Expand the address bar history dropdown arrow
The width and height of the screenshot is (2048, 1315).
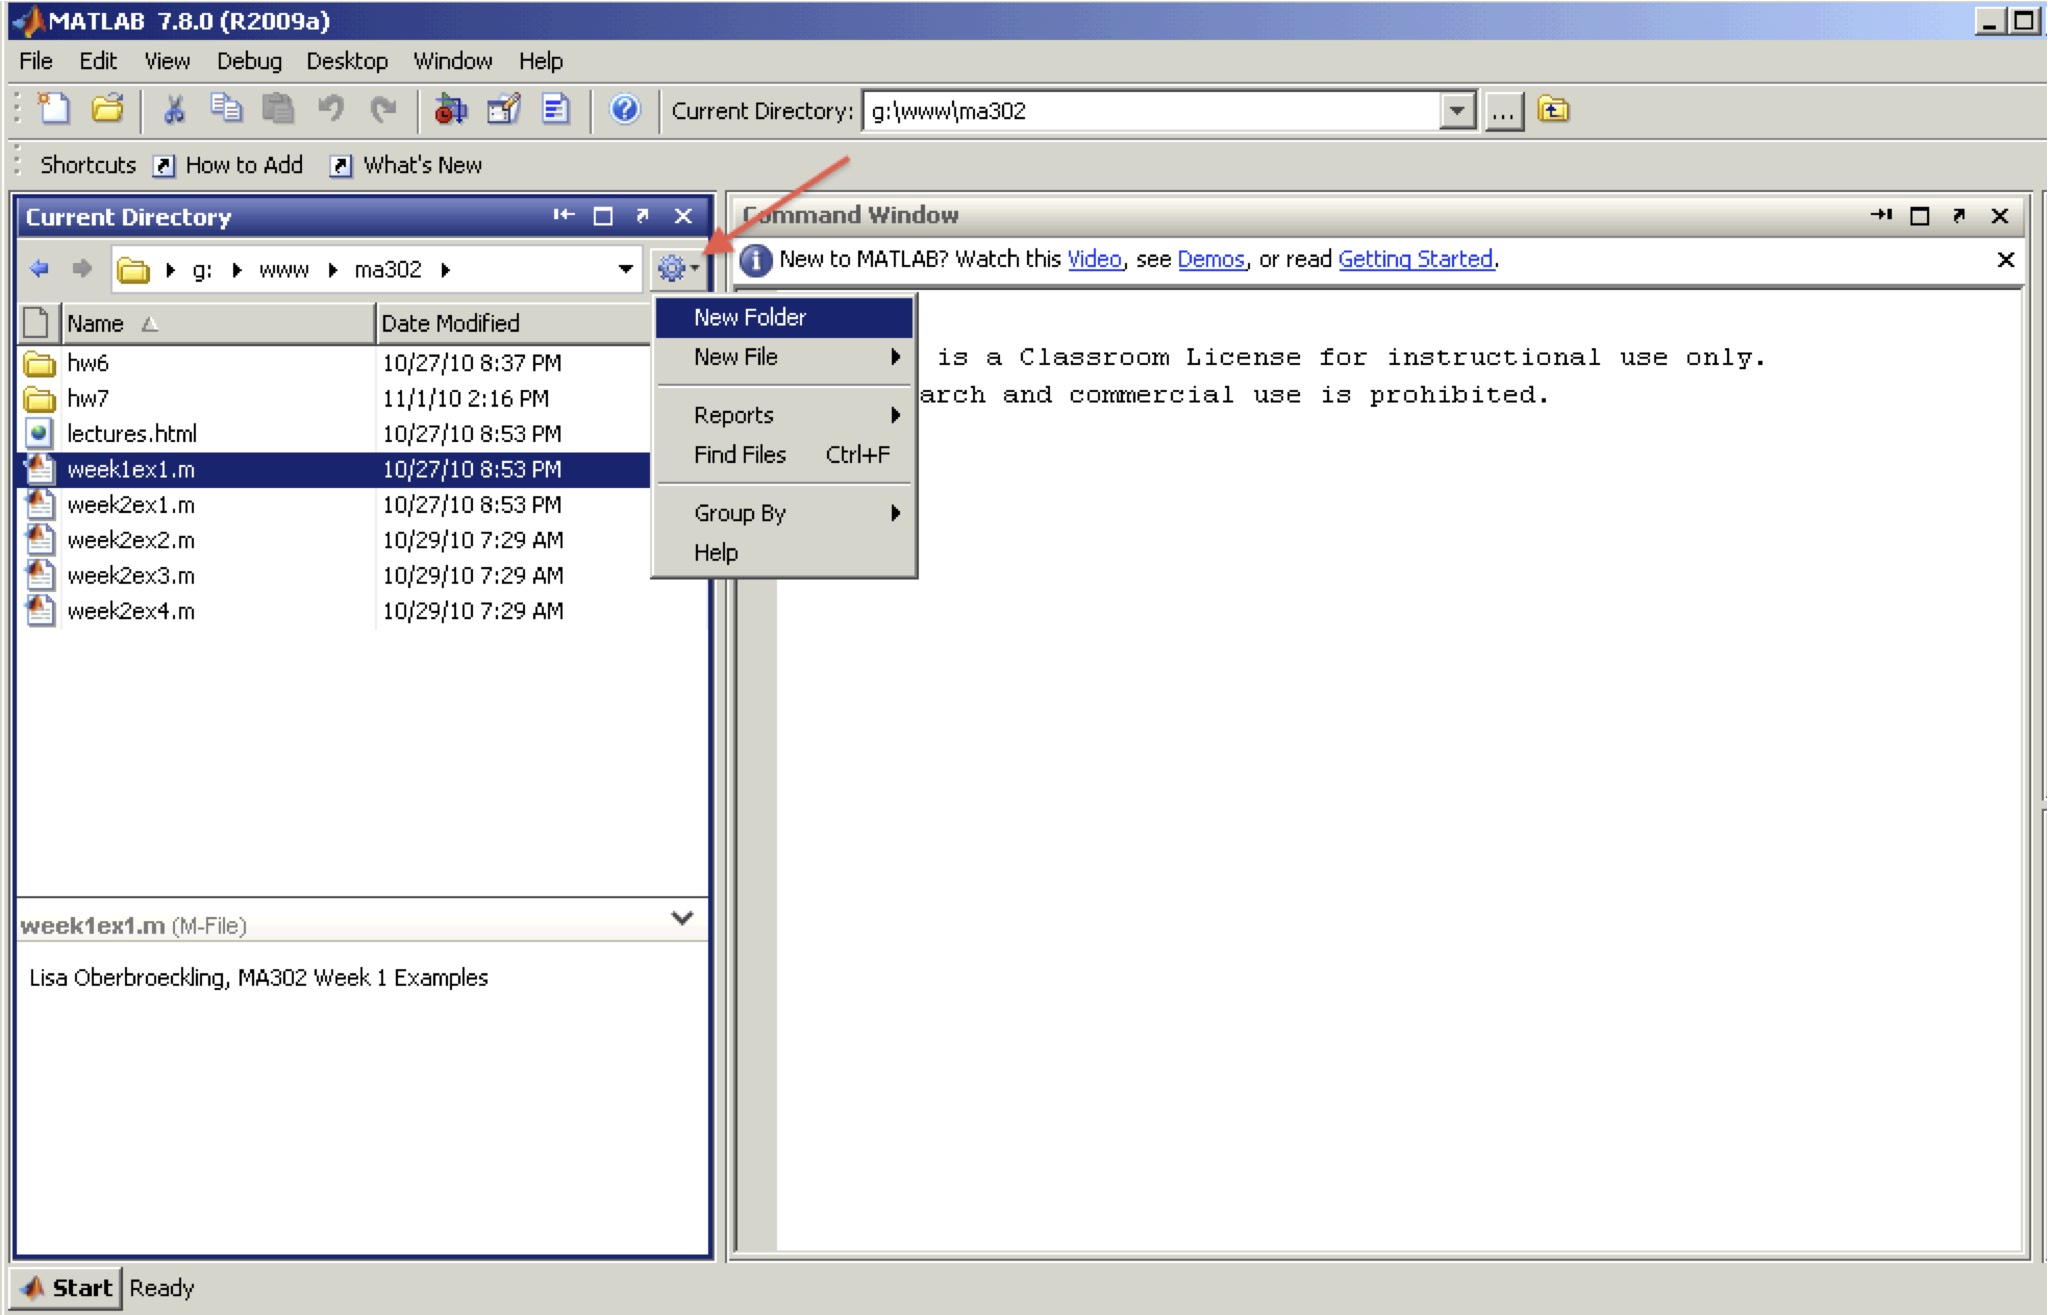[x=625, y=269]
